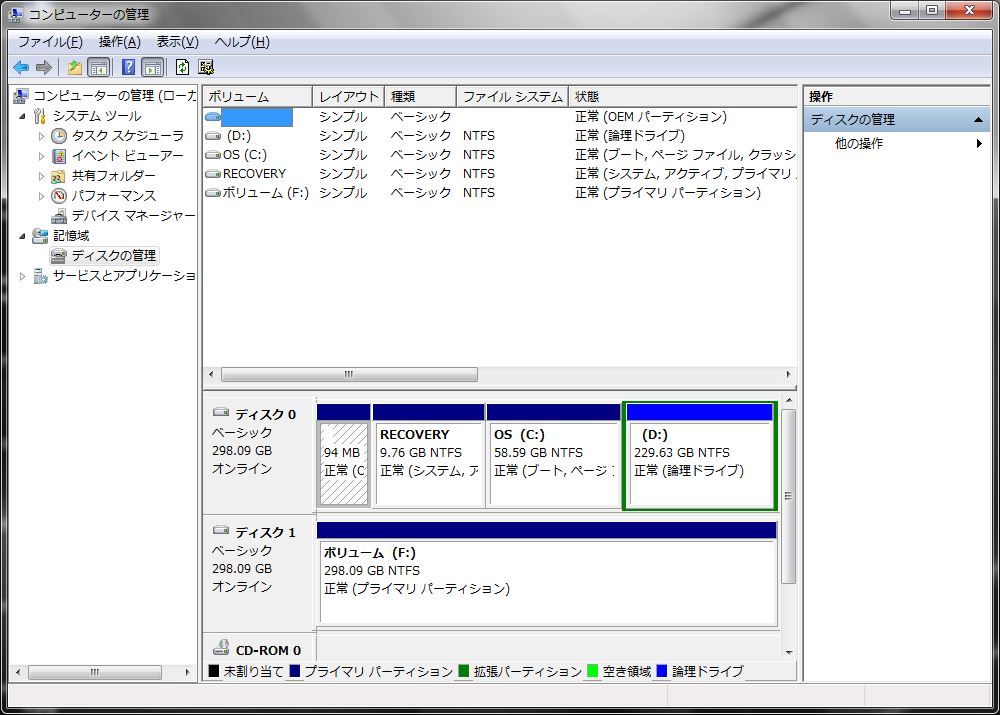Viewport: 1000px width, 715px height.
Task: Collapse the 記憶域 tree node
Action: tap(22, 236)
